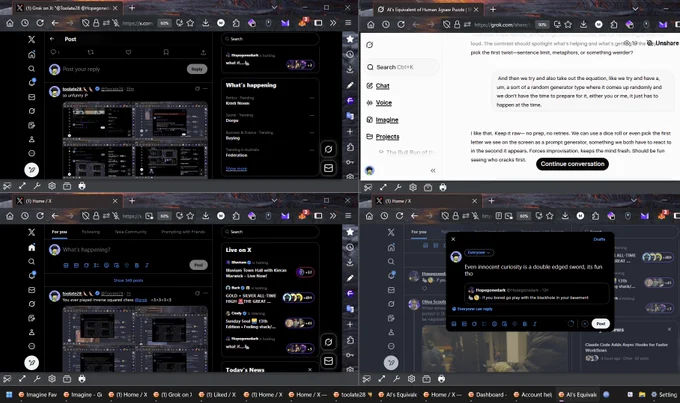The width and height of the screenshot is (680, 403).
Task: Click download arrow in bottom-right browser toolbar
Action: [565, 216]
